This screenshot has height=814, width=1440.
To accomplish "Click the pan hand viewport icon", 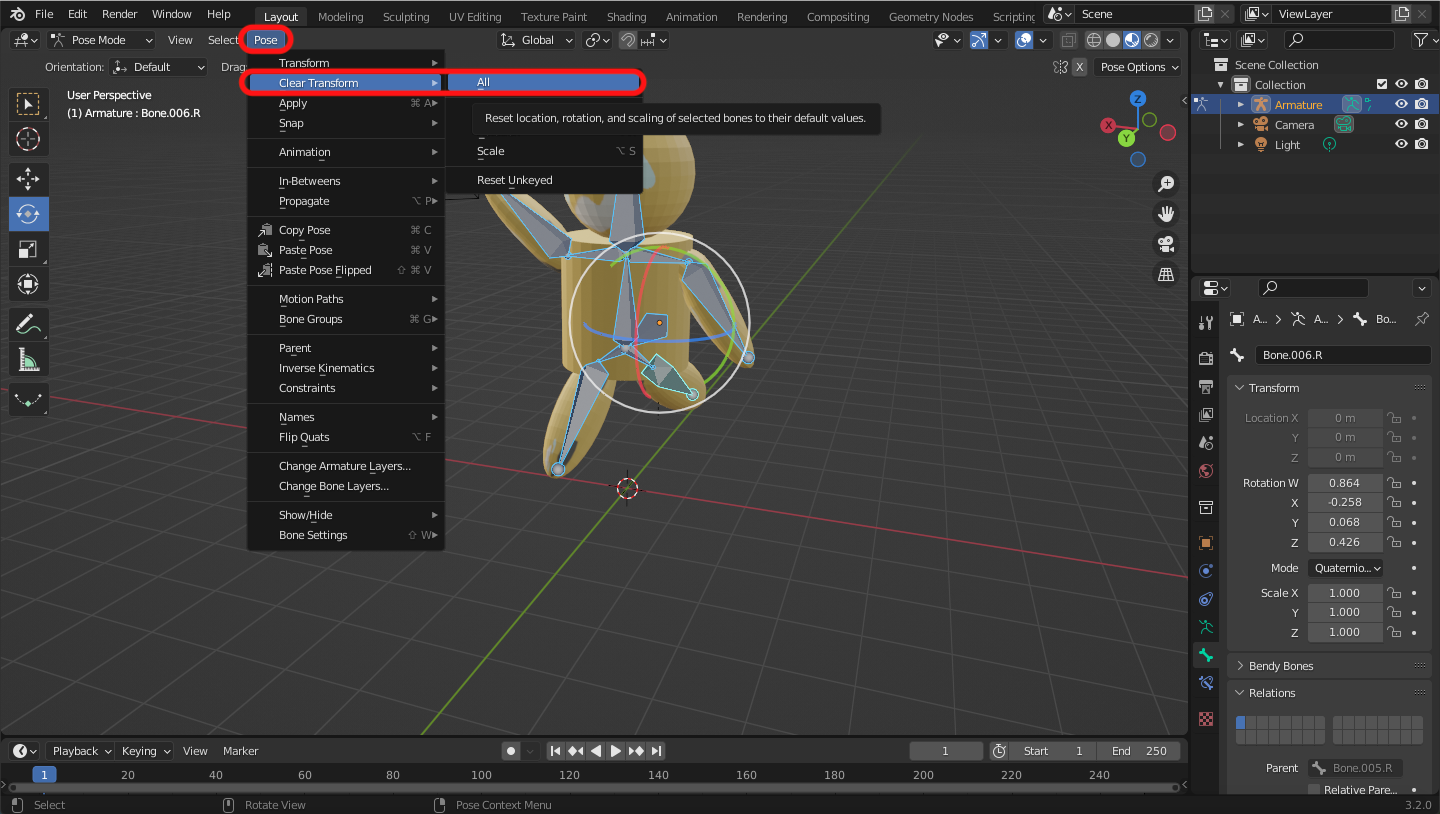I will (x=1166, y=214).
